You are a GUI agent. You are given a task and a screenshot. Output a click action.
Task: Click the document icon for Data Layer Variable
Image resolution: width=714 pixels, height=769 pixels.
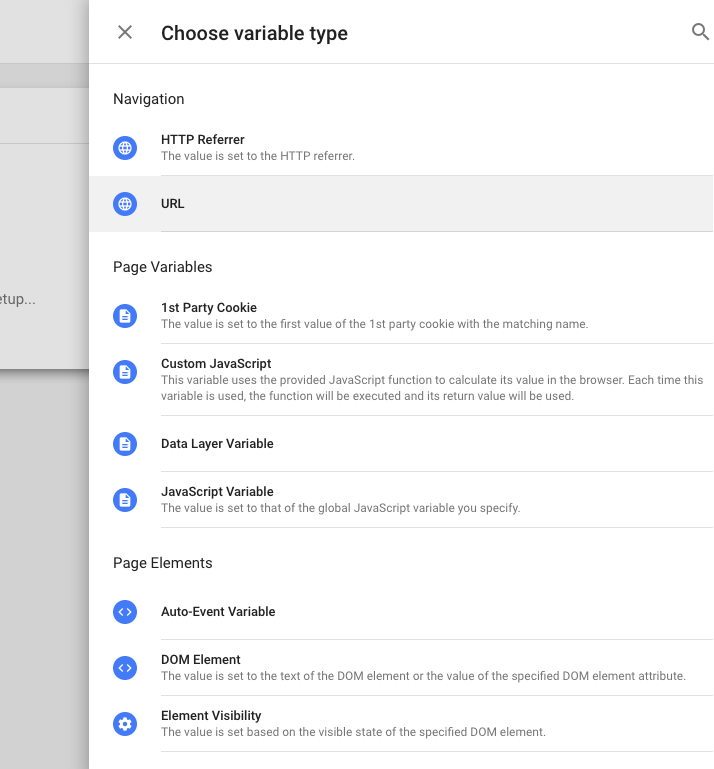coord(125,444)
